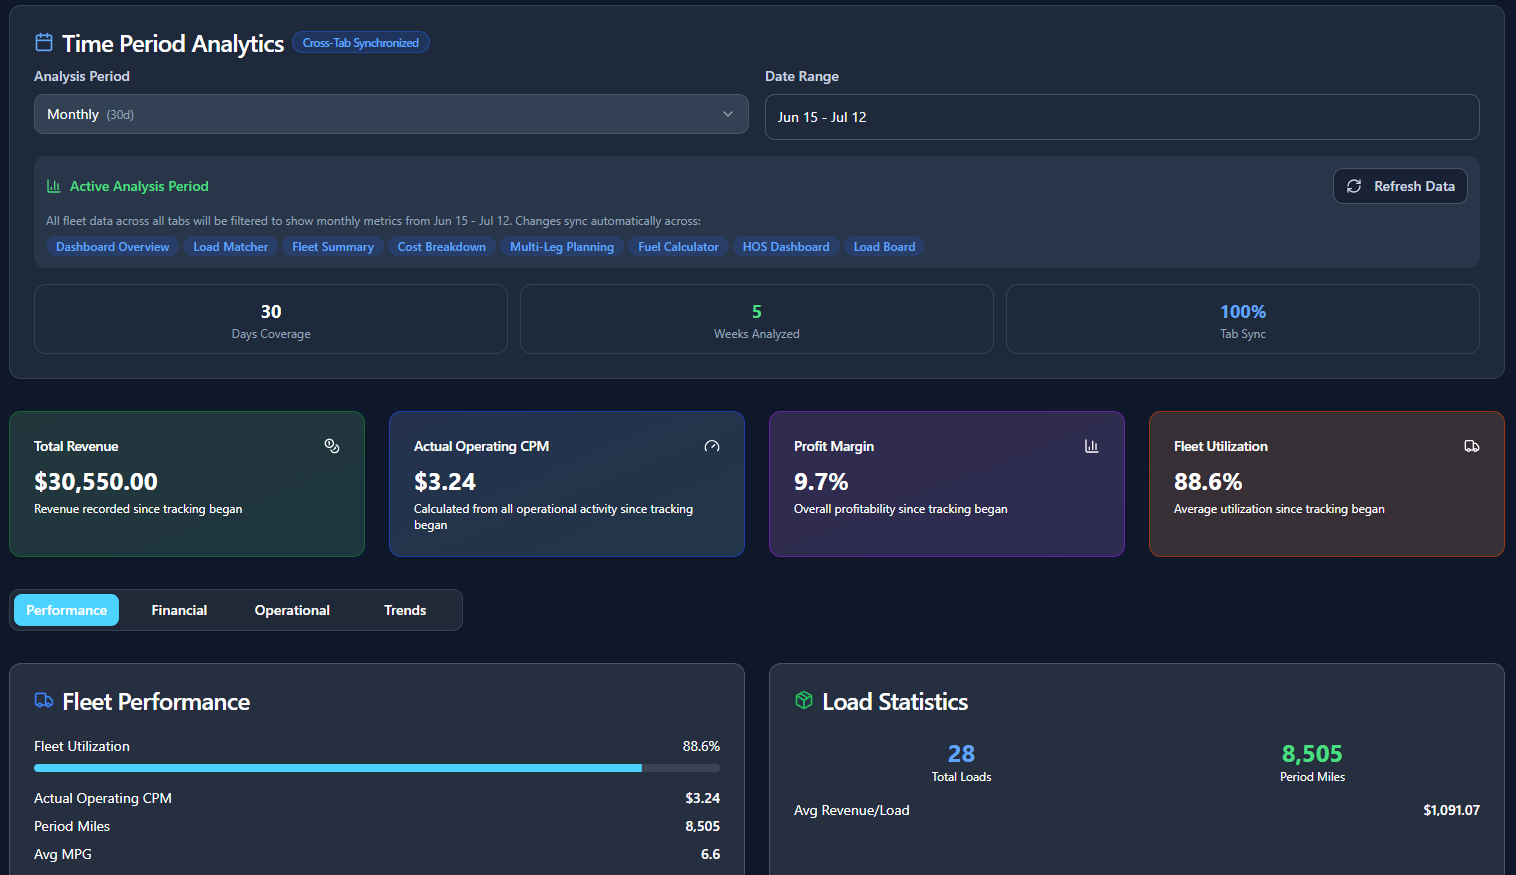Open the Multi-Leg Planning tag
The width and height of the screenshot is (1516, 875).
point(562,247)
